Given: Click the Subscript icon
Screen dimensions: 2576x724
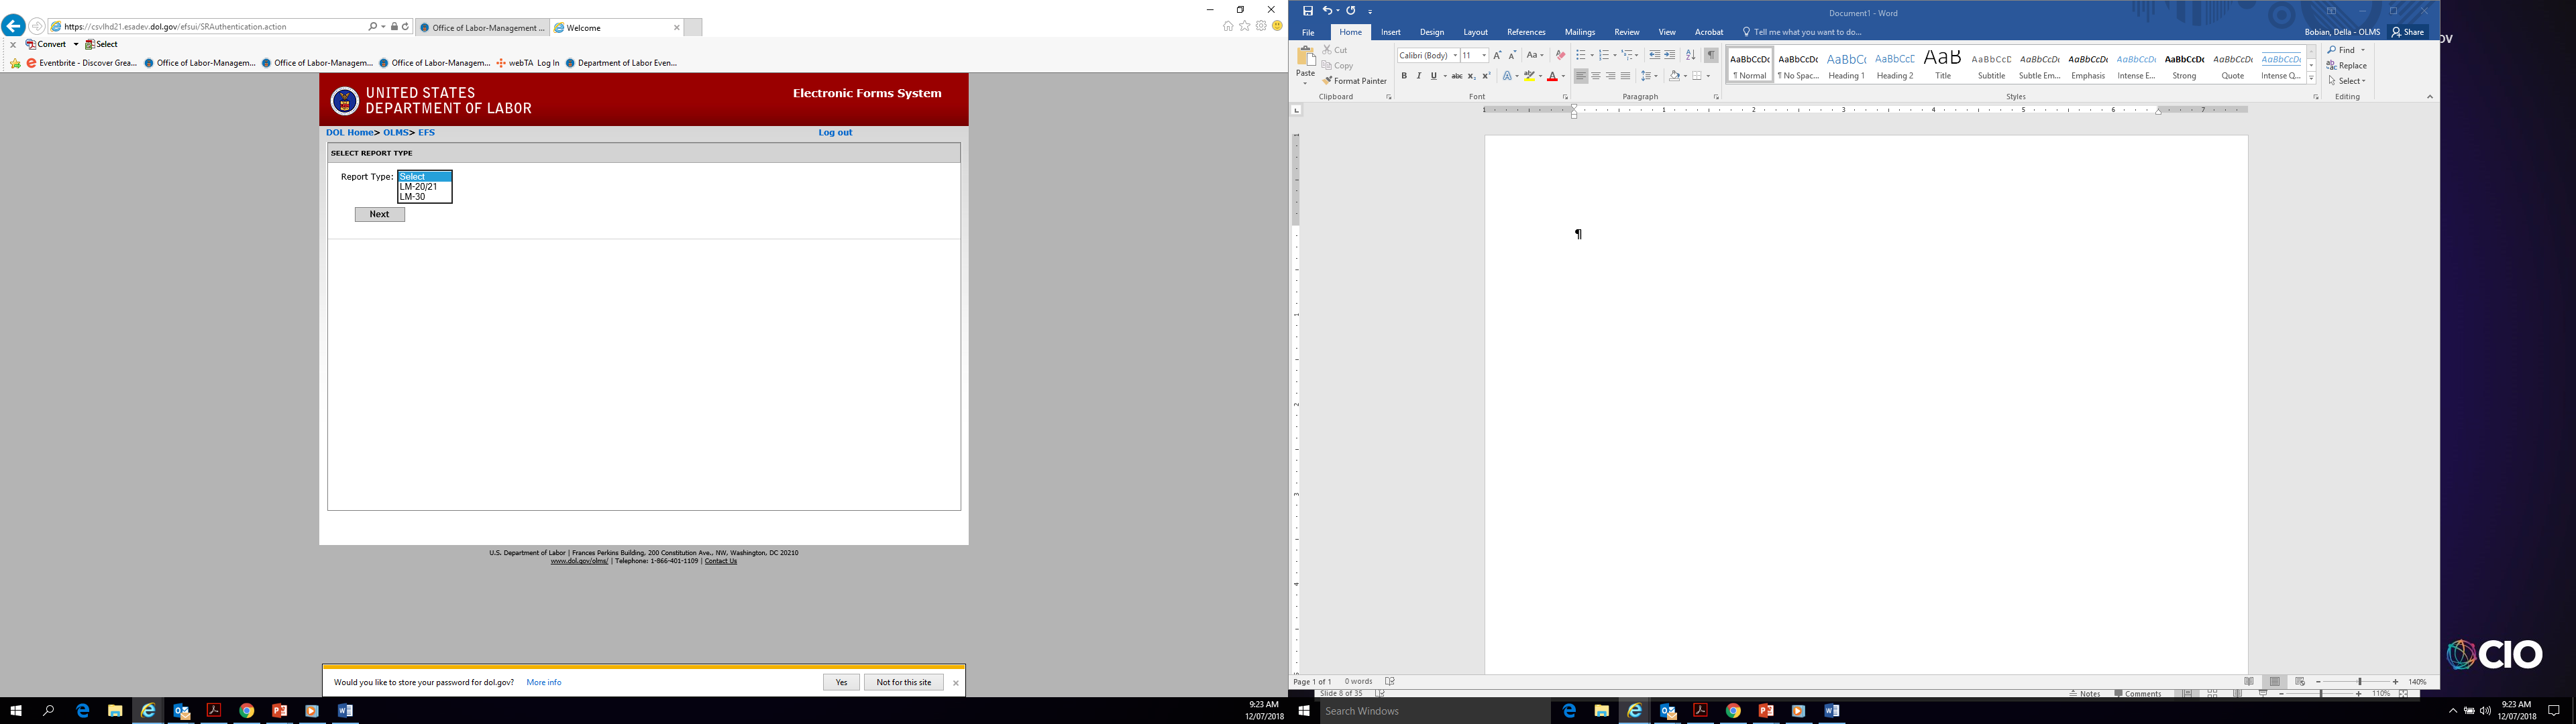Looking at the screenshot, I should 1471,76.
